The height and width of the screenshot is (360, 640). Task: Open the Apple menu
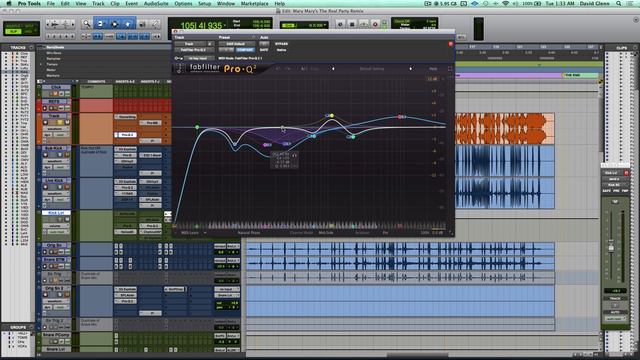9,3
